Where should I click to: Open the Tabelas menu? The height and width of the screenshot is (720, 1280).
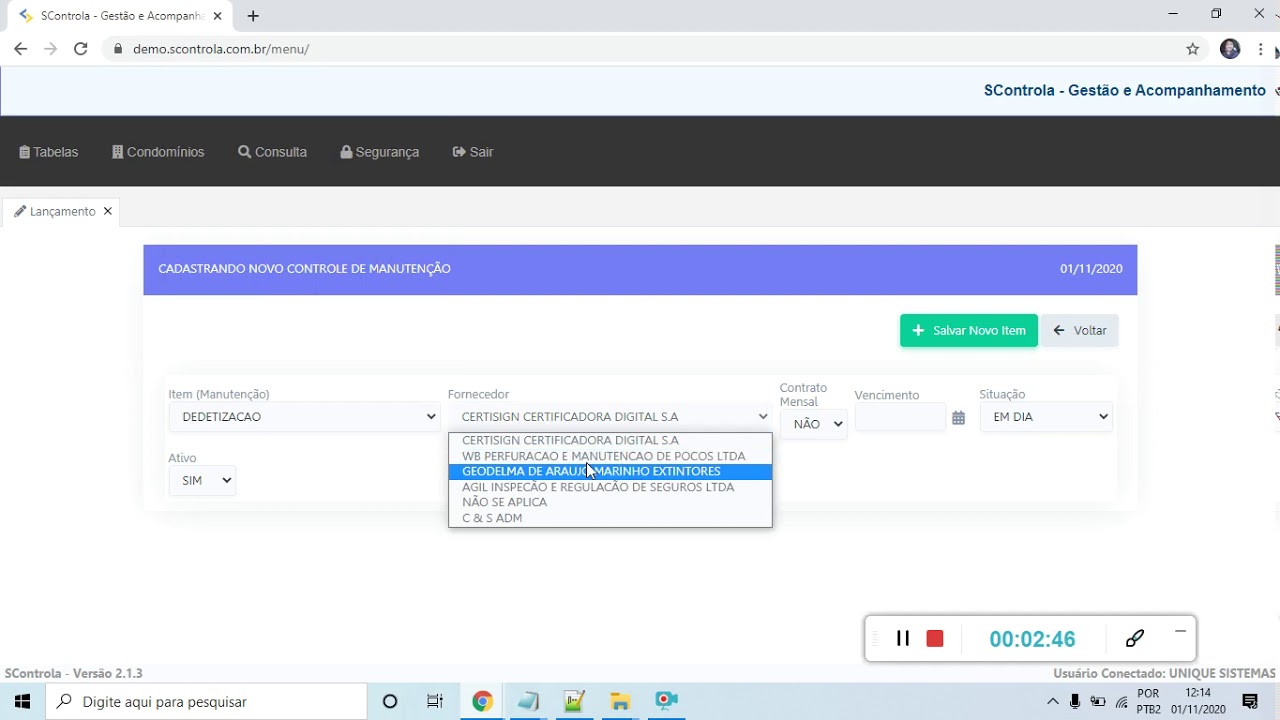click(49, 152)
